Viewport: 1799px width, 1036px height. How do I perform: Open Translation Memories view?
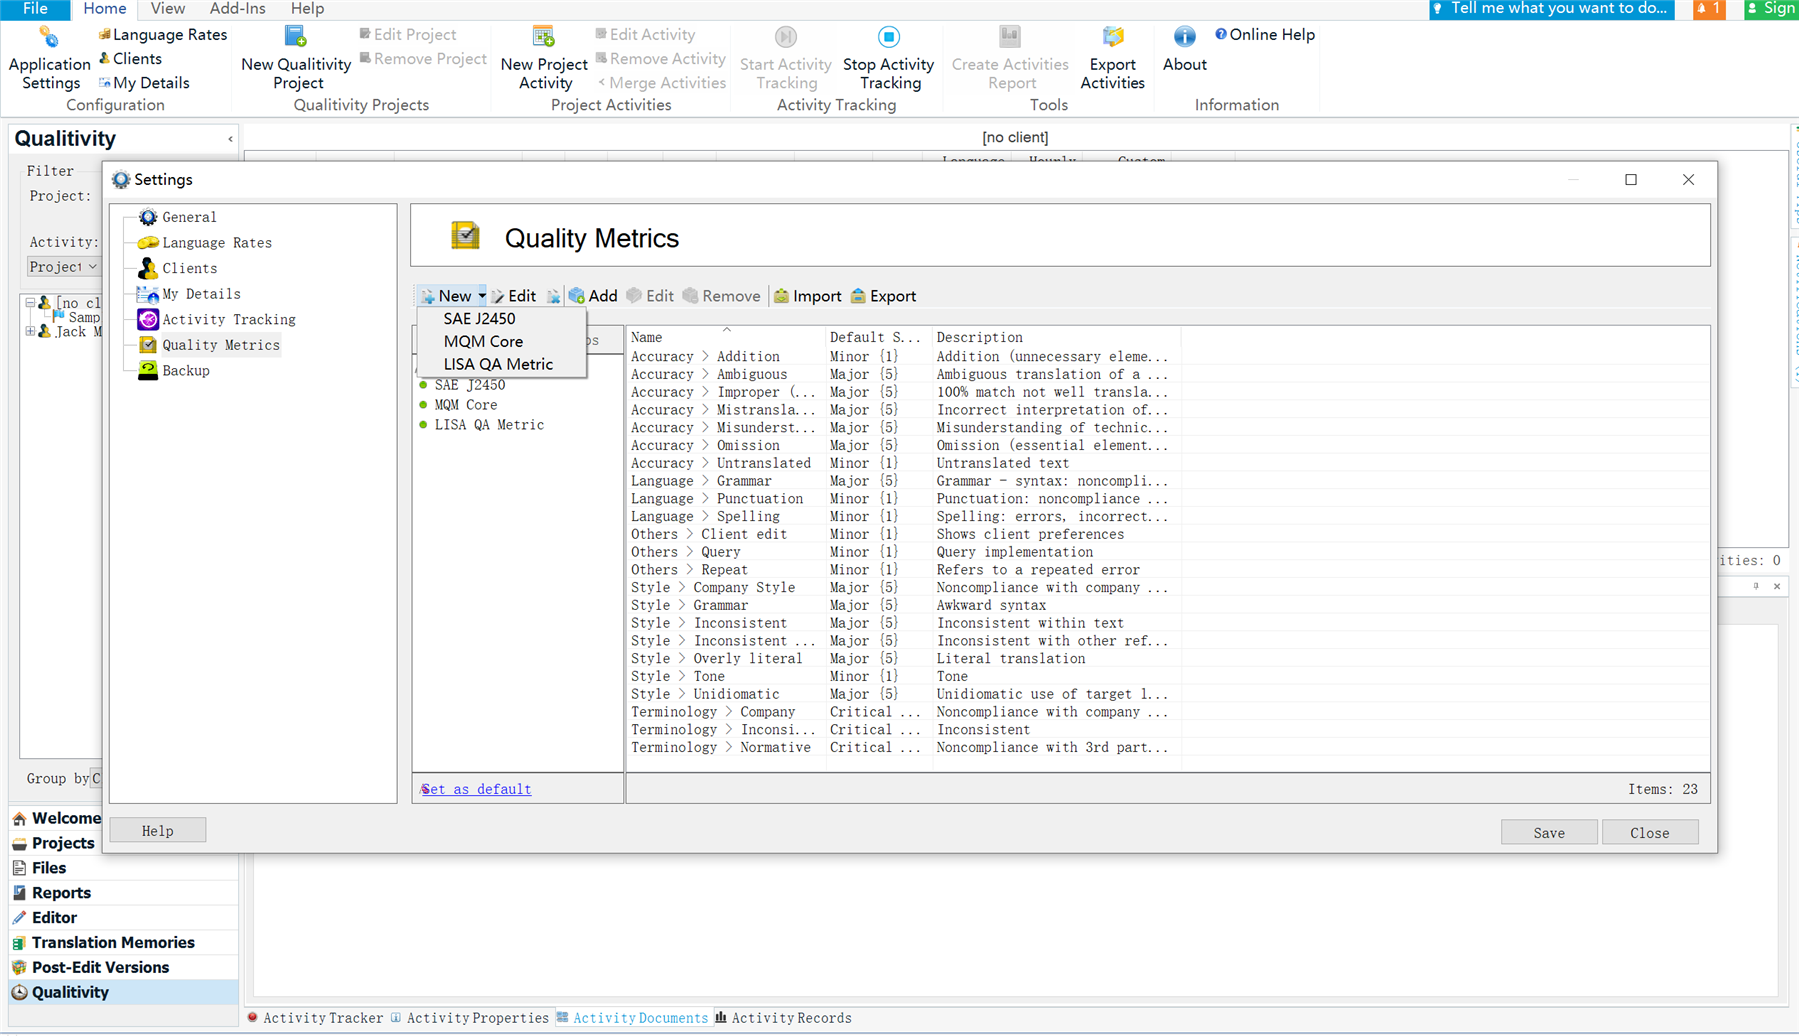[x=124, y=943]
